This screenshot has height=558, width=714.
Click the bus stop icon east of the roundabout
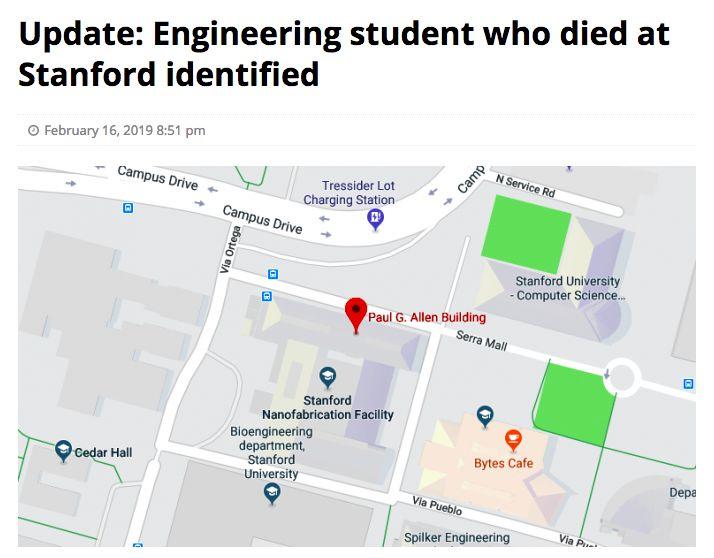(688, 384)
